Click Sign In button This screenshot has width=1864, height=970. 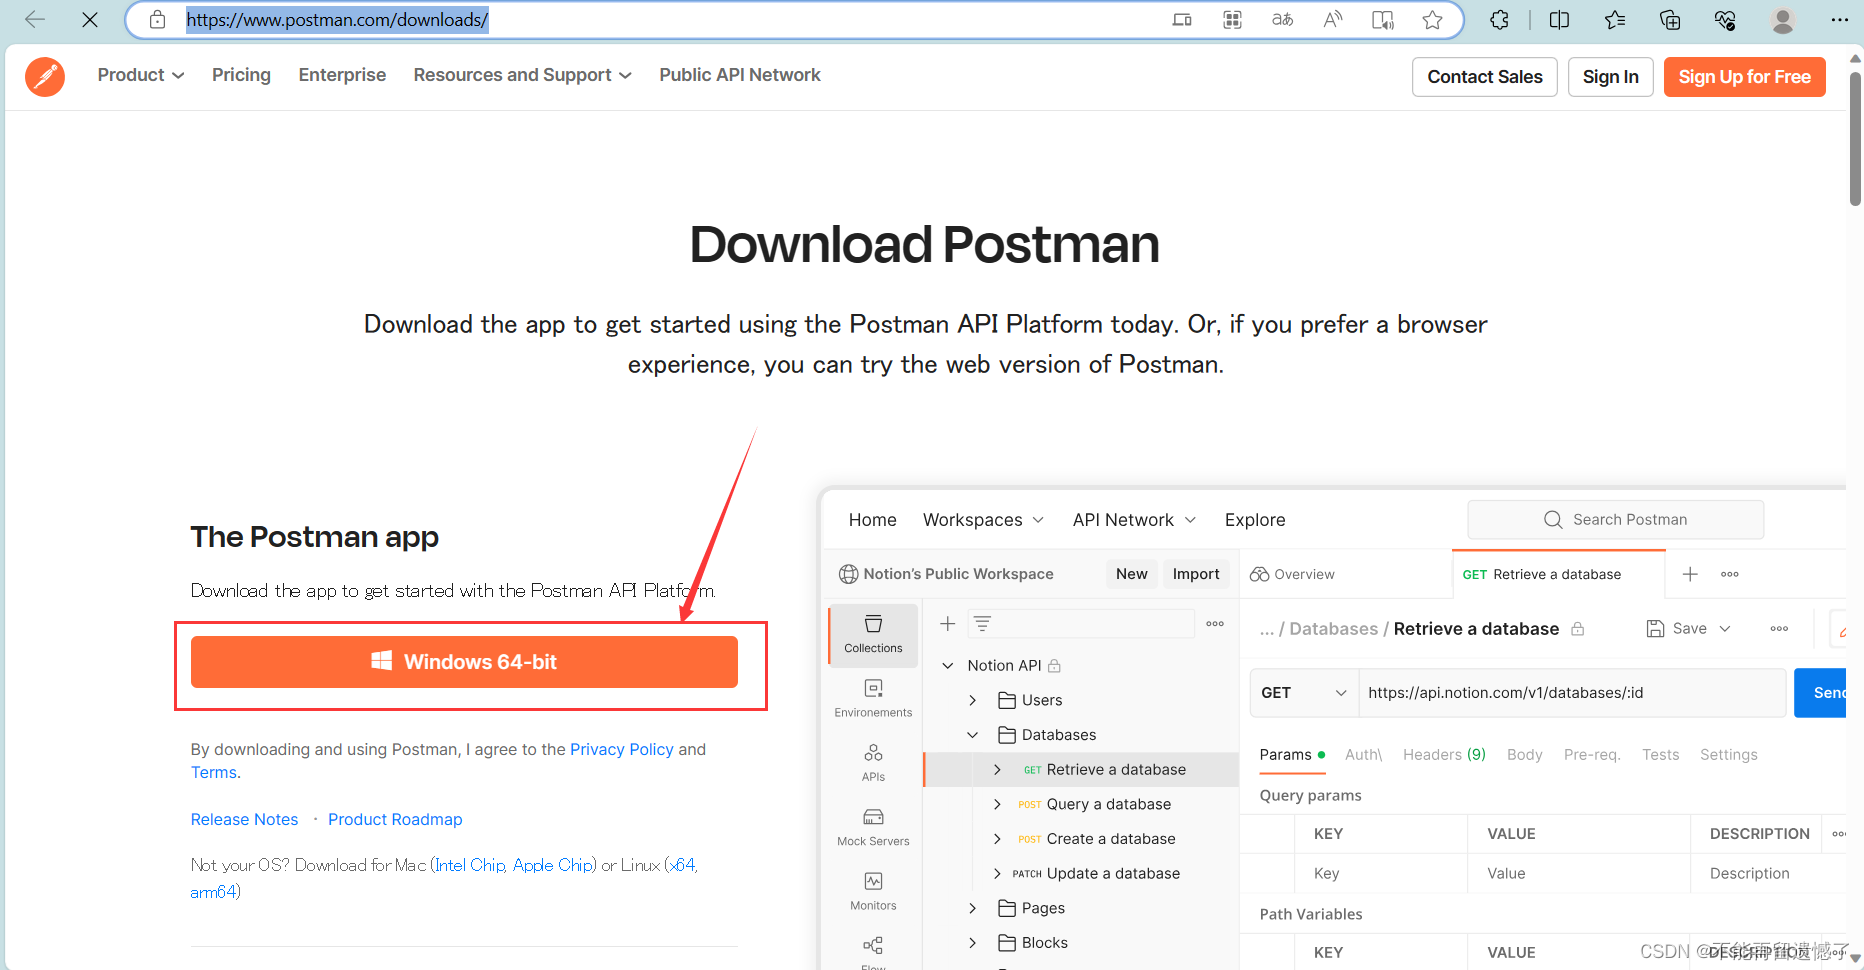(x=1610, y=77)
